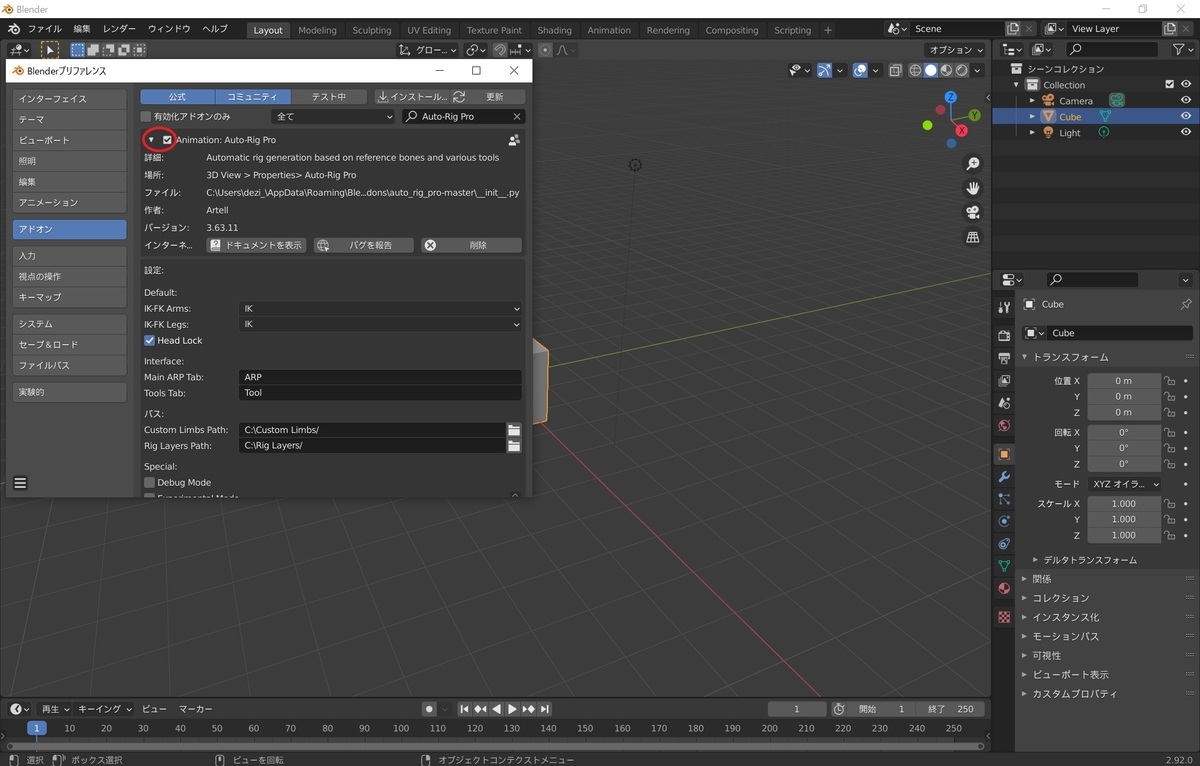Image resolution: width=1200 pixels, height=766 pixels.
Task: Toggle X-ray mode icon
Action: click(895, 70)
